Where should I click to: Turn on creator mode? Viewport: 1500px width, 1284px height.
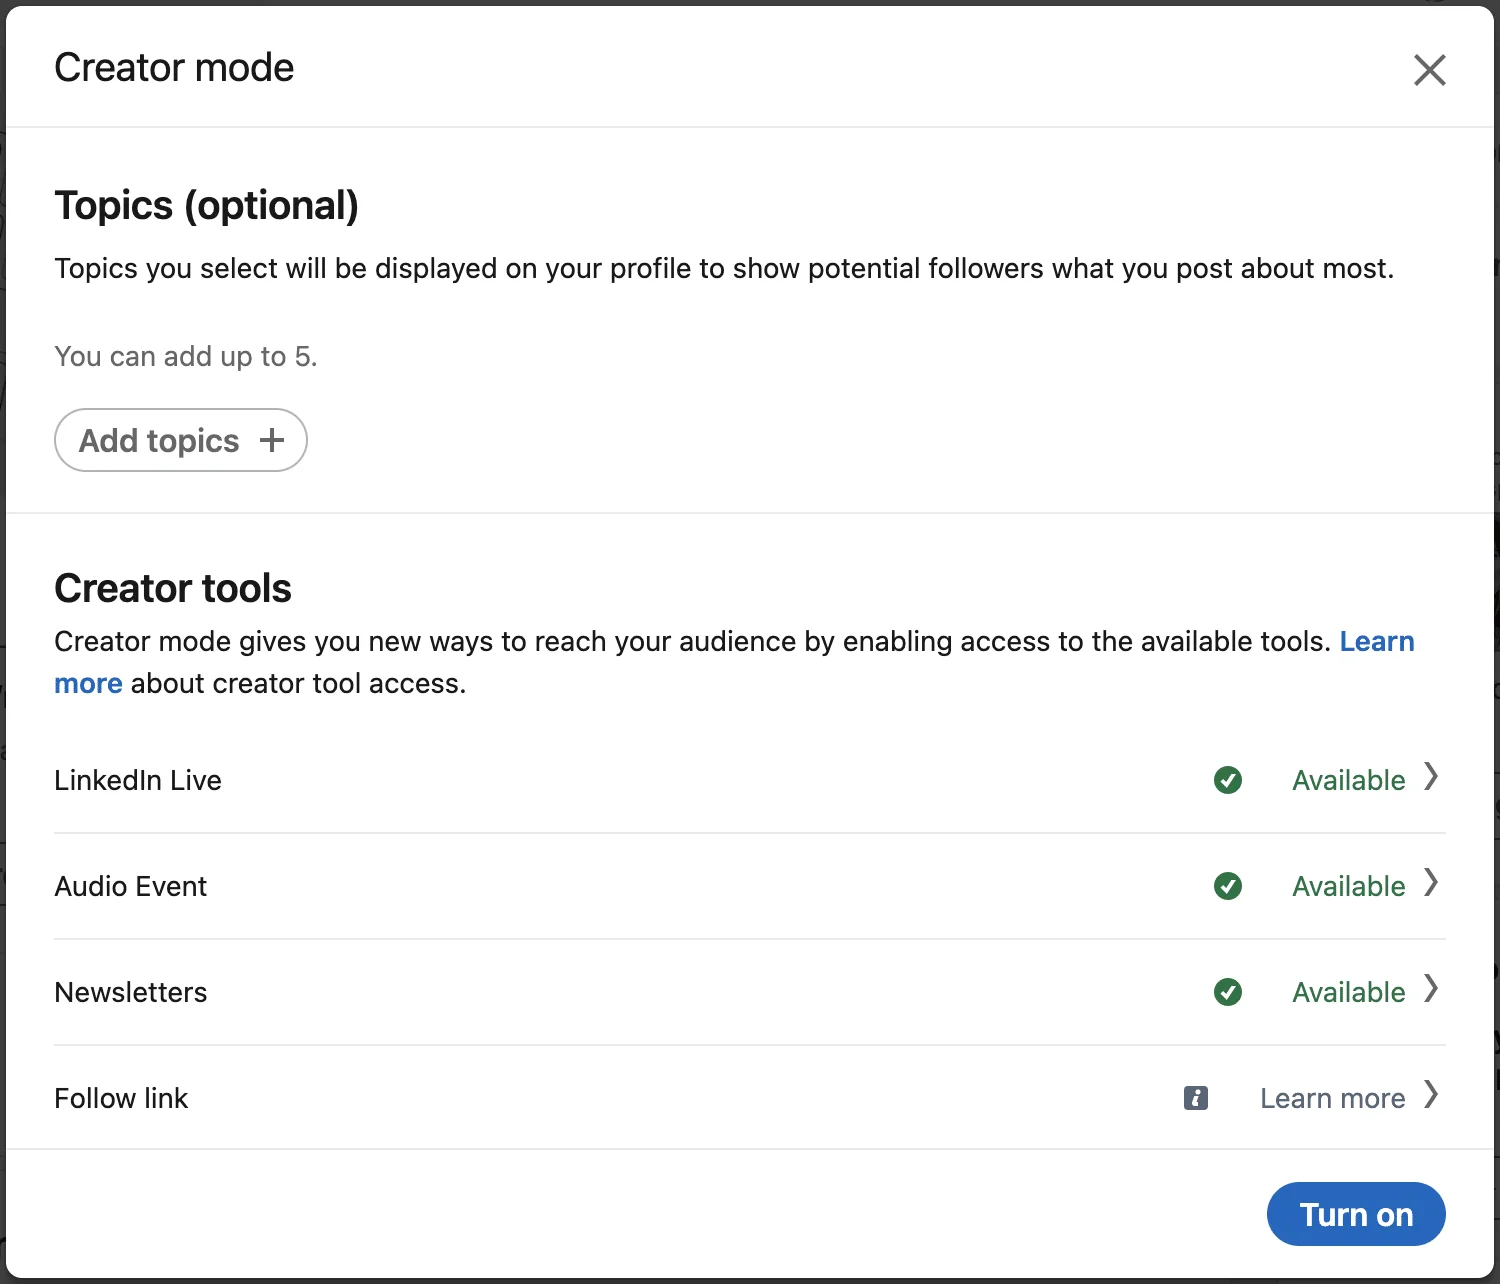point(1356,1214)
